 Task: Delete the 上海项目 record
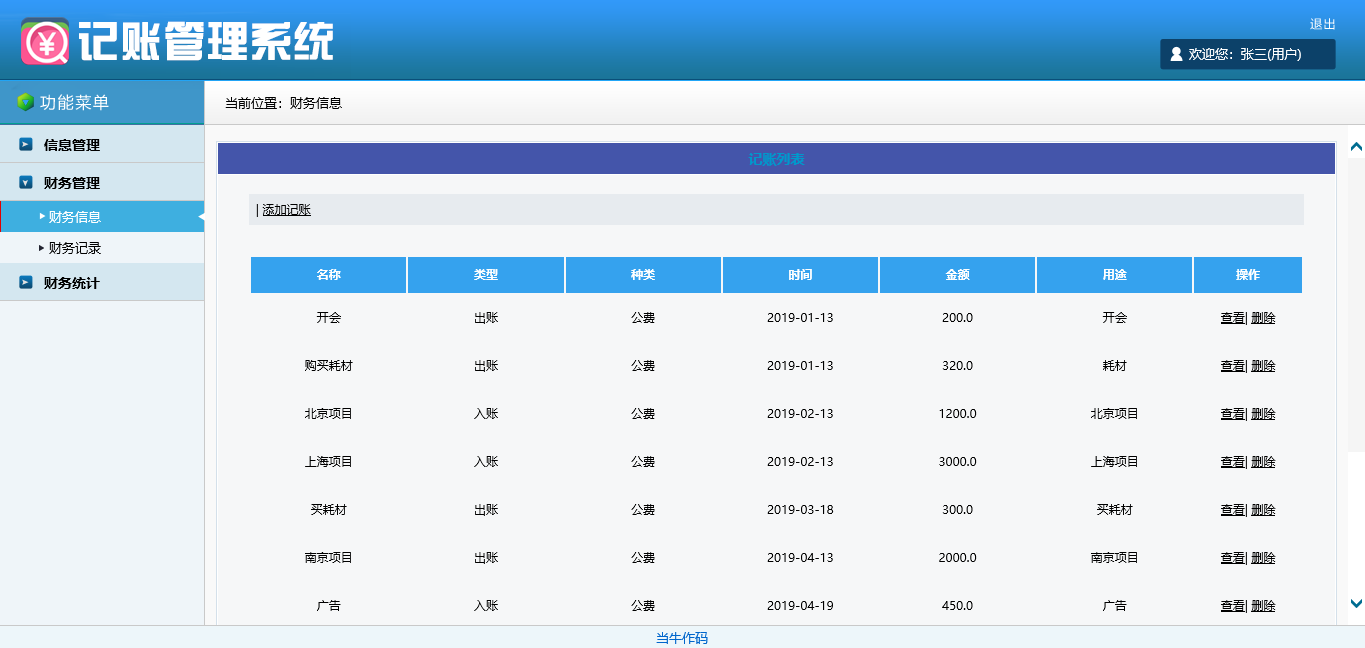coord(1263,462)
